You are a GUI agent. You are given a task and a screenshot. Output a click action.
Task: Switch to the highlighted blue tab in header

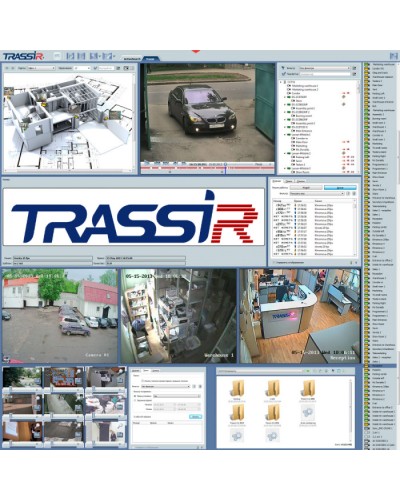pyautogui.click(x=151, y=59)
